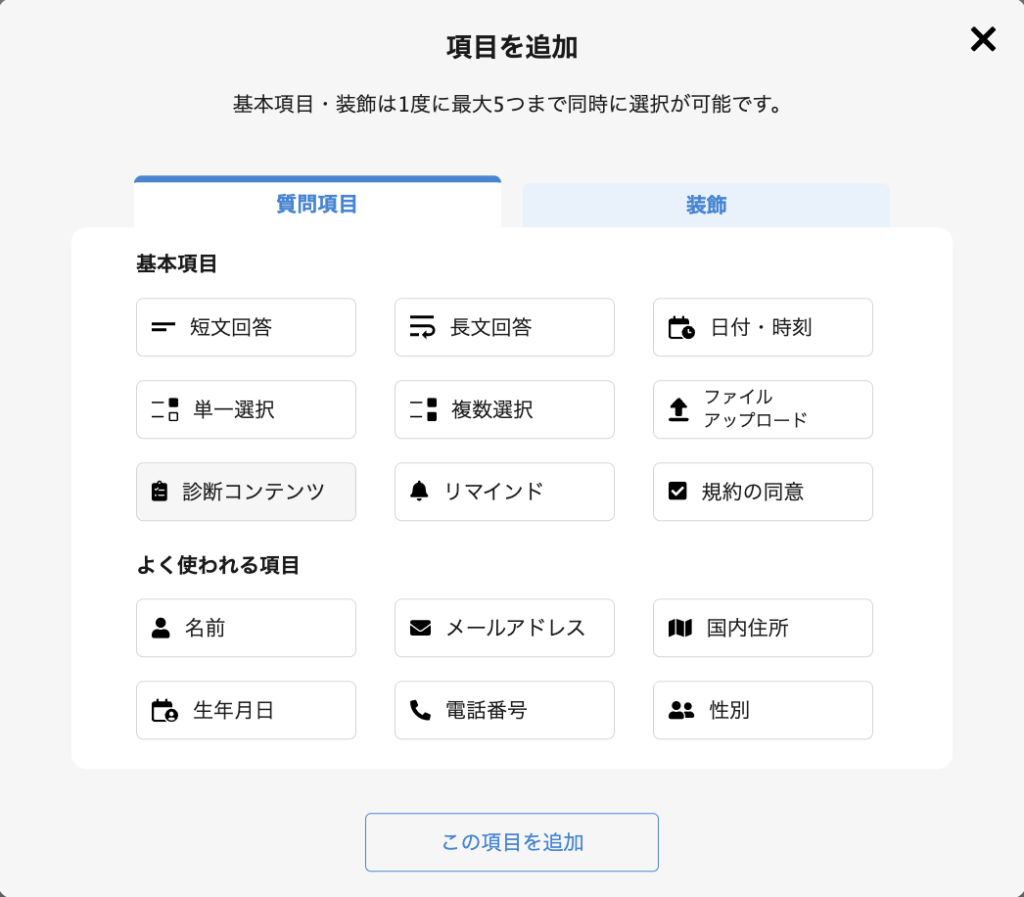Click the diagnosis content (診断コンテンツ) clipboard icon

(159, 491)
